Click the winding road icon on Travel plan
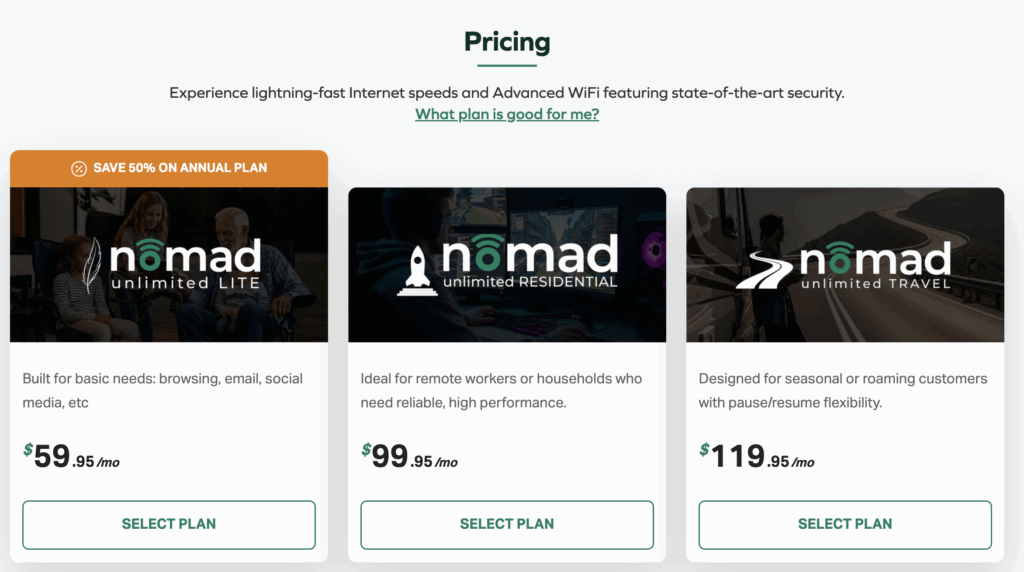The image size is (1024, 572). (766, 270)
